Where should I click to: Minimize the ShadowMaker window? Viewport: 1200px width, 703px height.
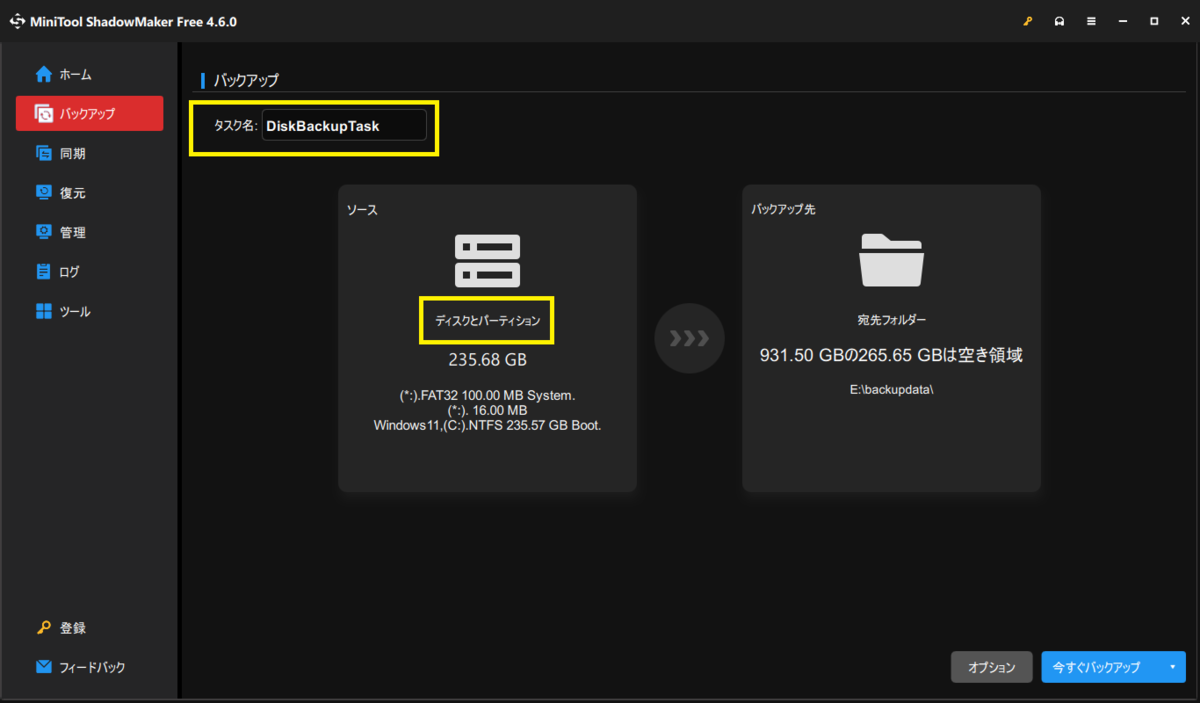click(x=1123, y=21)
